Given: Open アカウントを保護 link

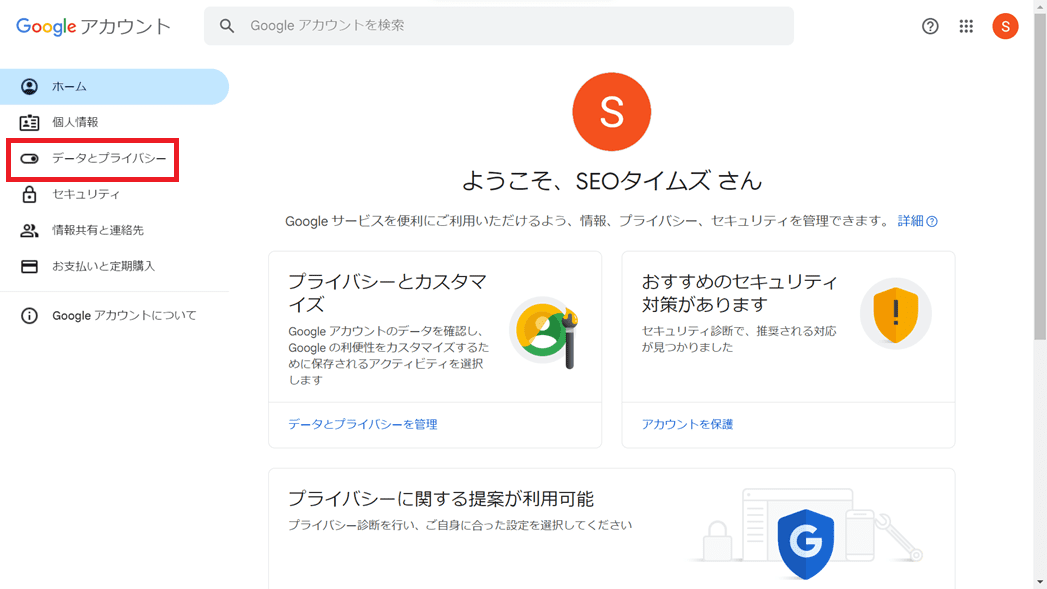Looking at the screenshot, I should tap(687, 424).
